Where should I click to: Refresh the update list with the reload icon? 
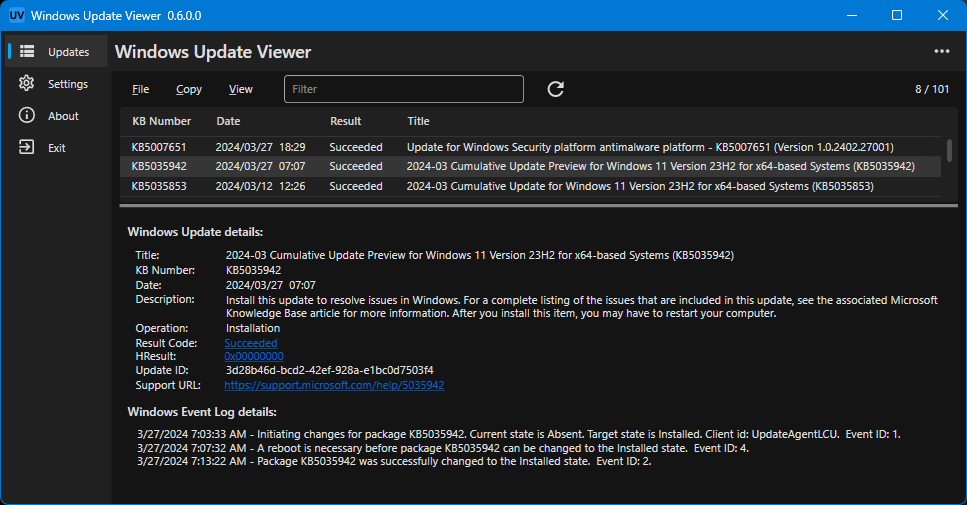click(x=556, y=89)
